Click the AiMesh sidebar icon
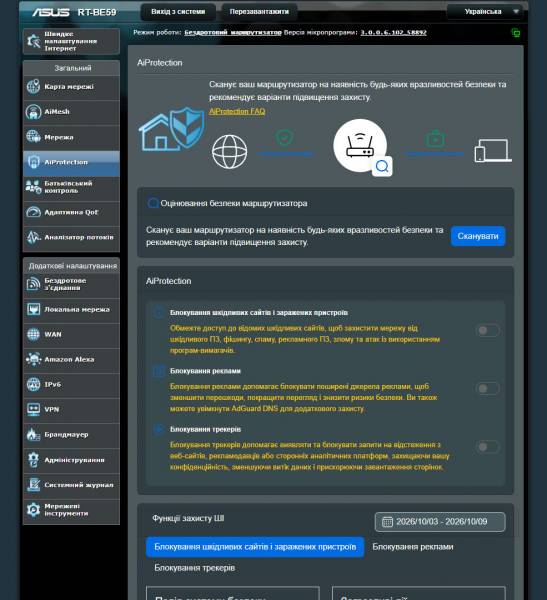The height and width of the screenshot is (600, 547). pyautogui.click(x=33, y=112)
